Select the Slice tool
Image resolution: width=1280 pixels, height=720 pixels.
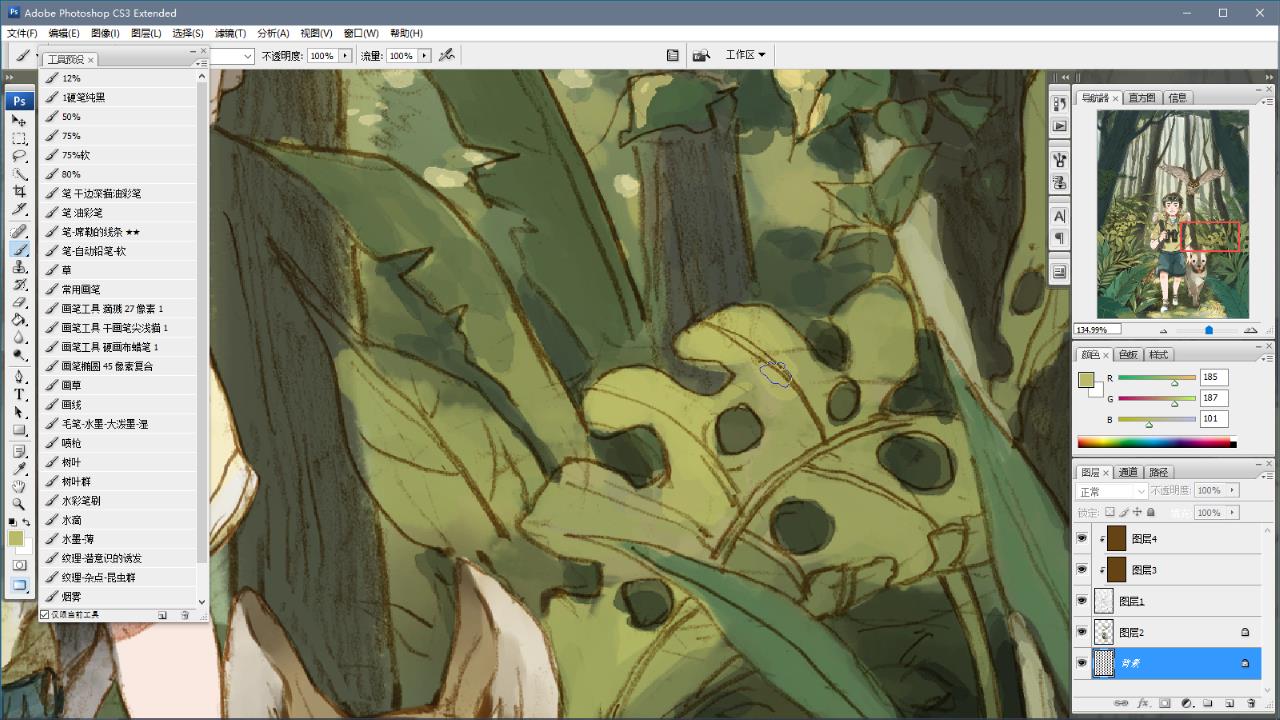[19, 210]
